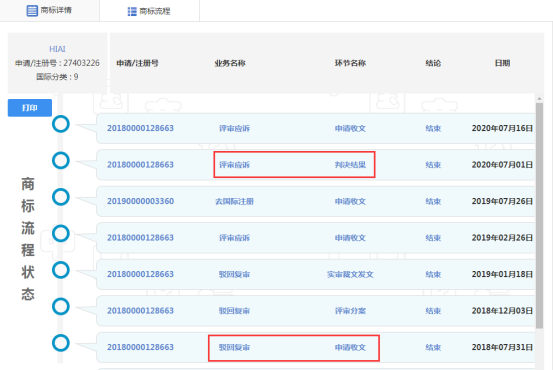This screenshot has height=370, width=553.
Task: Click the date 2018年12月03日
Action: pos(502,311)
